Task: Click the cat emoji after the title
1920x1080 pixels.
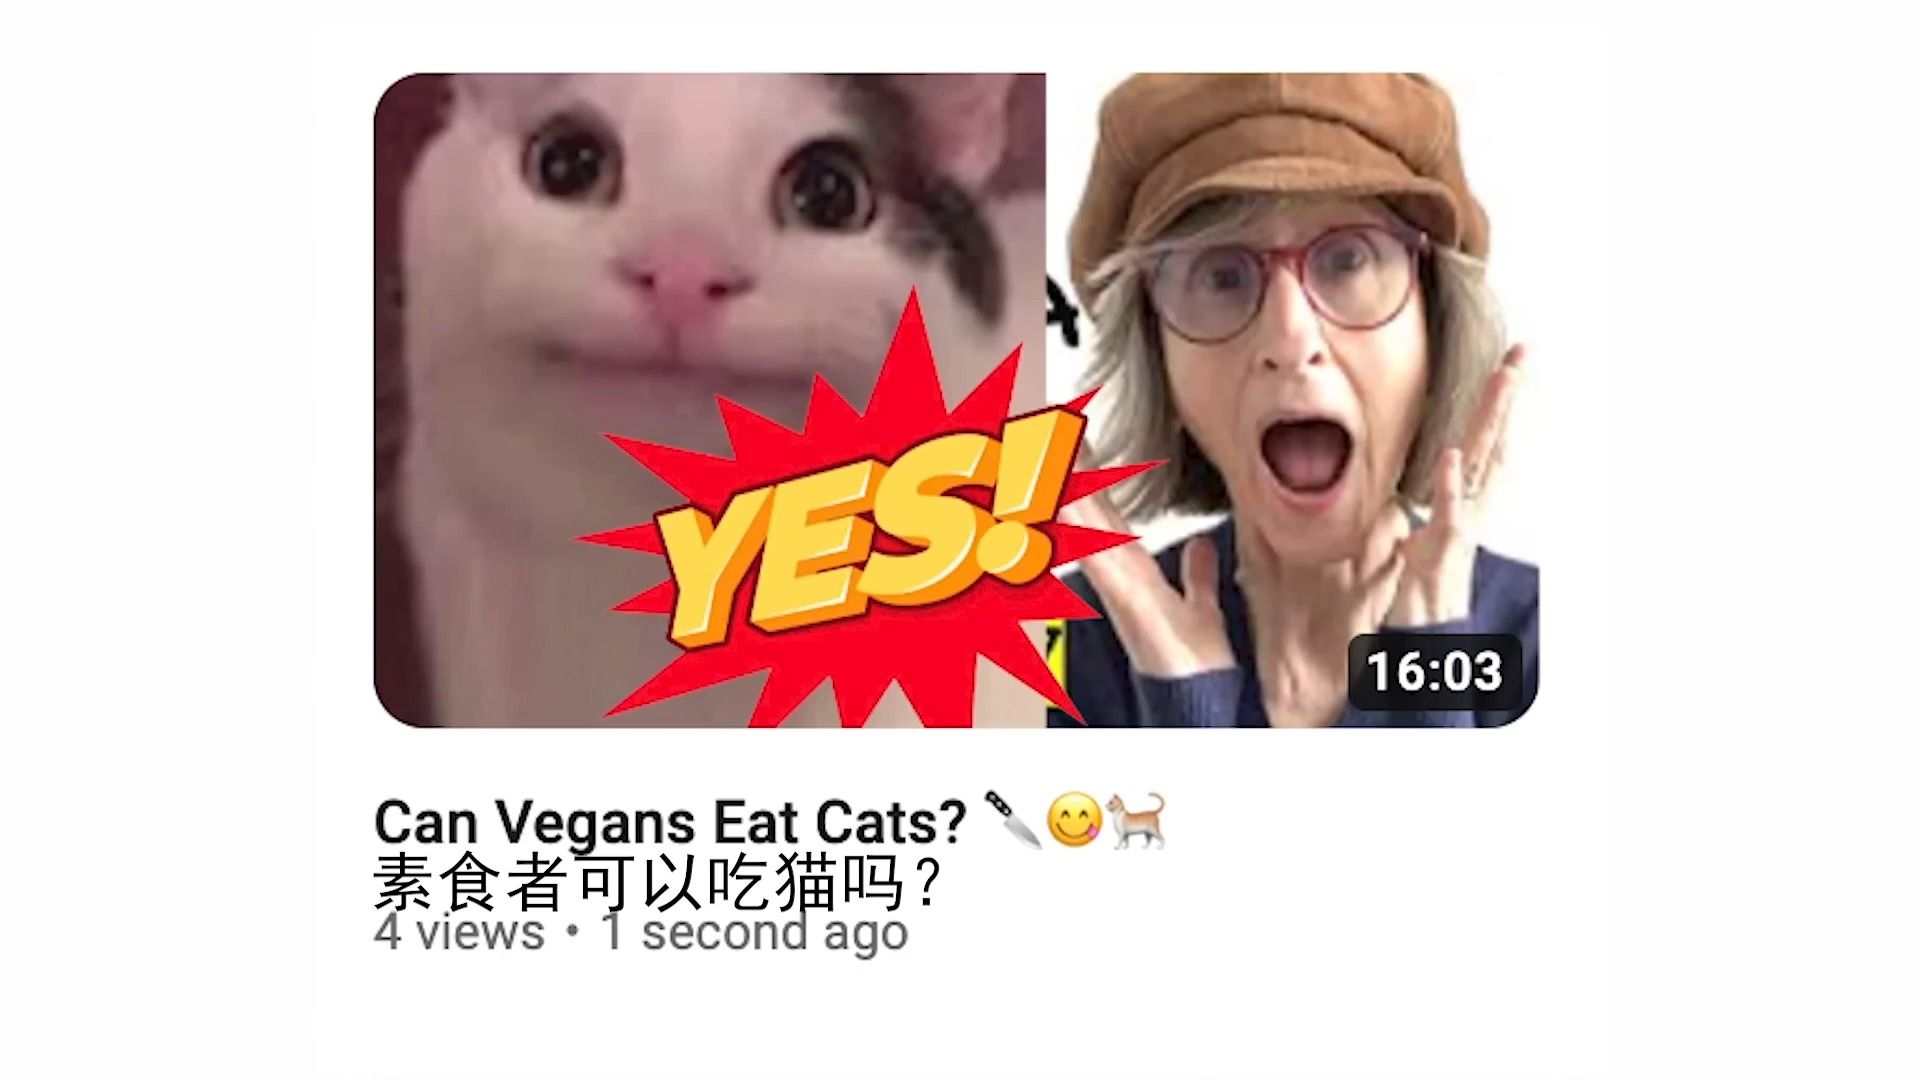Action: [x=1137, y=819]
